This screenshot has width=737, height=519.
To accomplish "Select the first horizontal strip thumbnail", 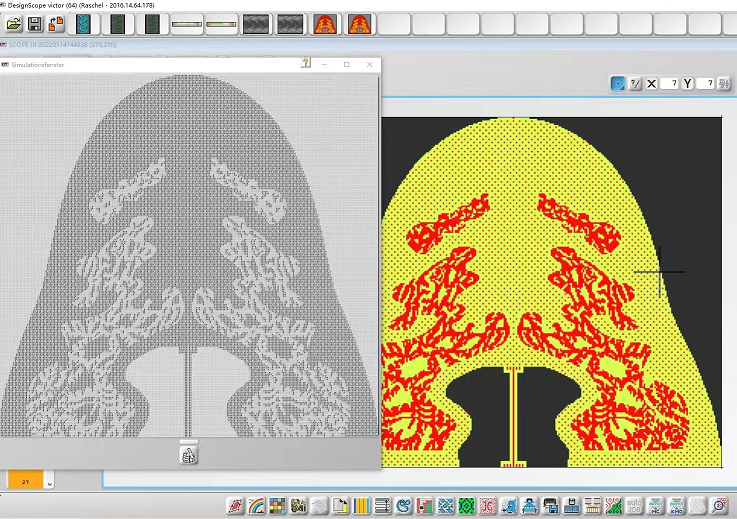I will click(x=187, y=24).
